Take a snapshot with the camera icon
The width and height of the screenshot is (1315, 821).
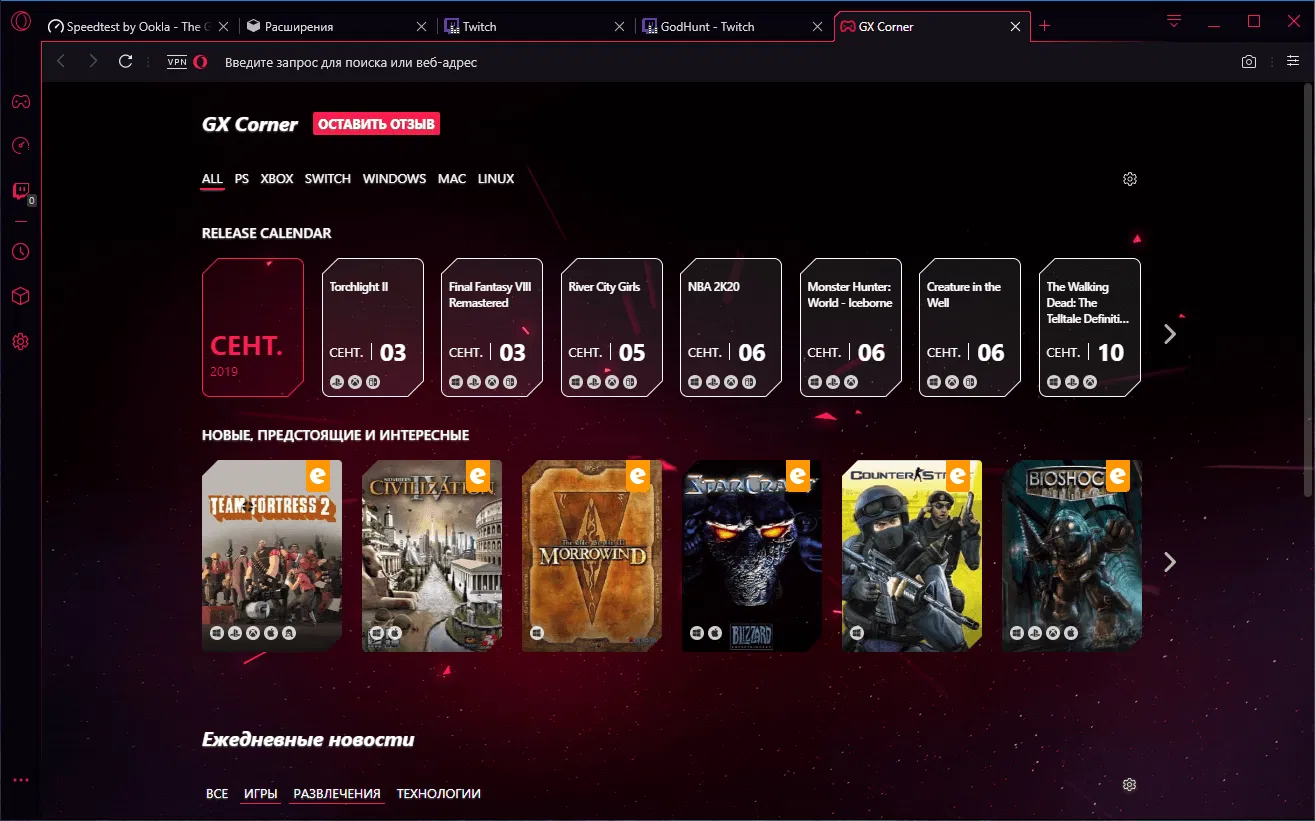[x=1249, y=62]
